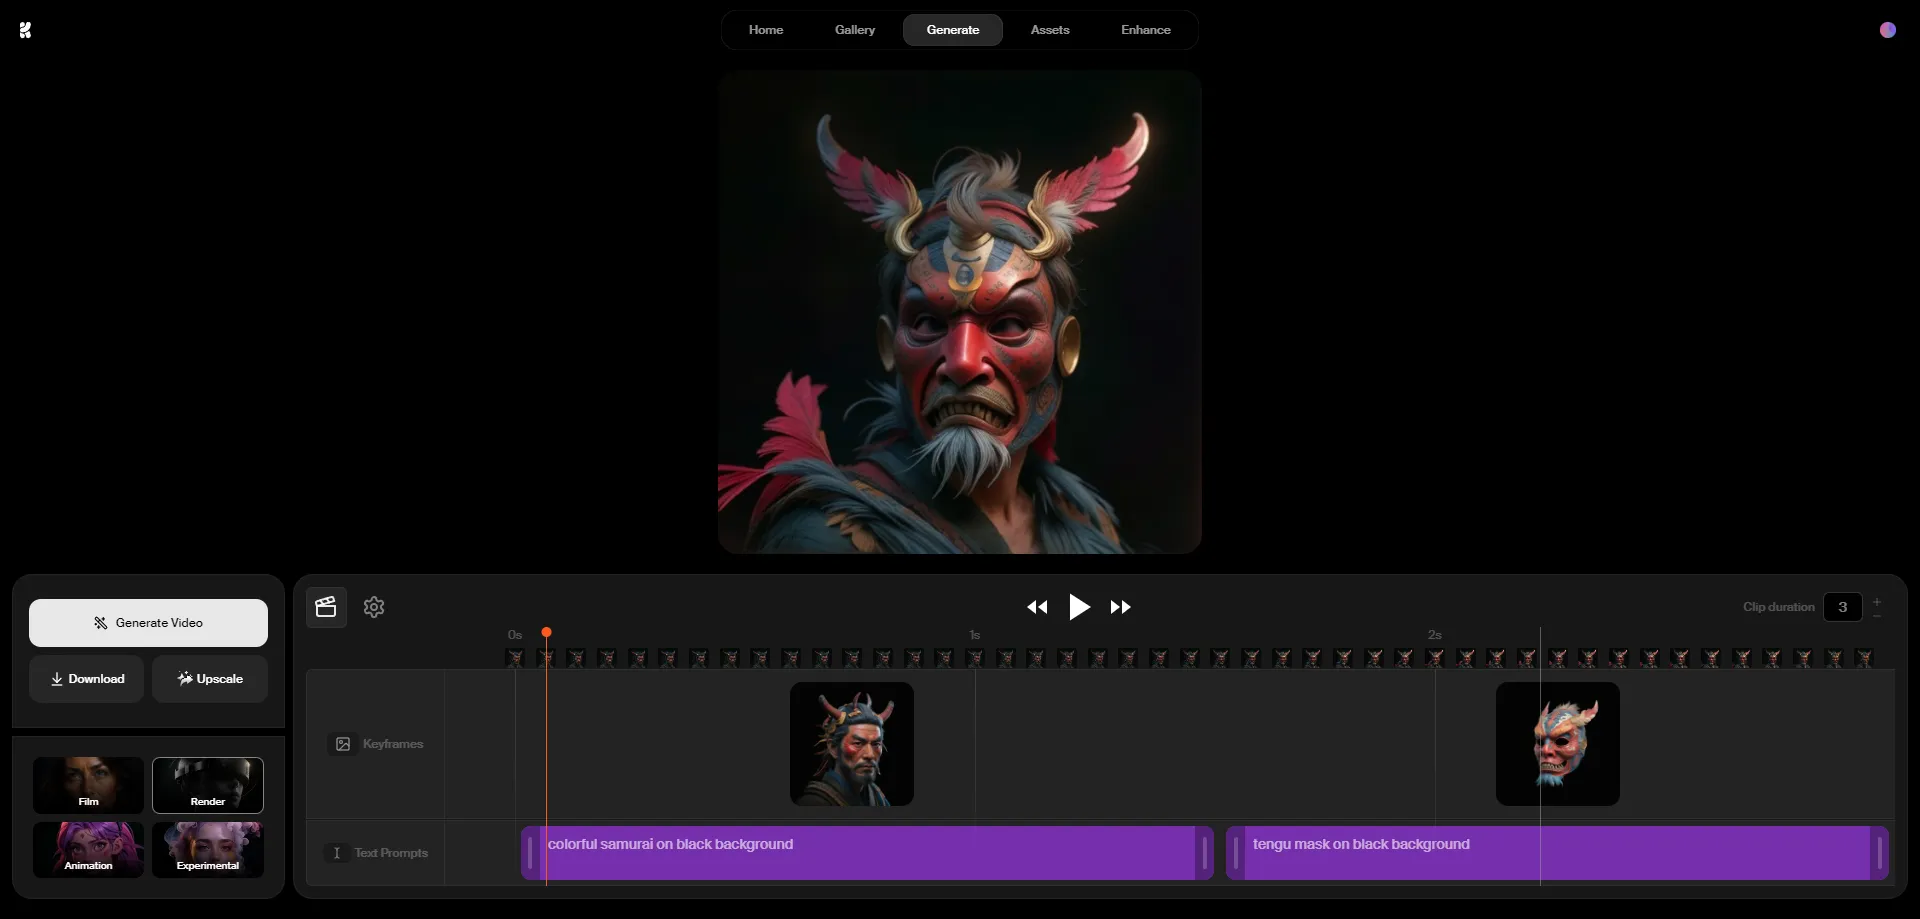Download the generated video
Viewport: 1920px width, 919px height.
(x=87, y=679)
